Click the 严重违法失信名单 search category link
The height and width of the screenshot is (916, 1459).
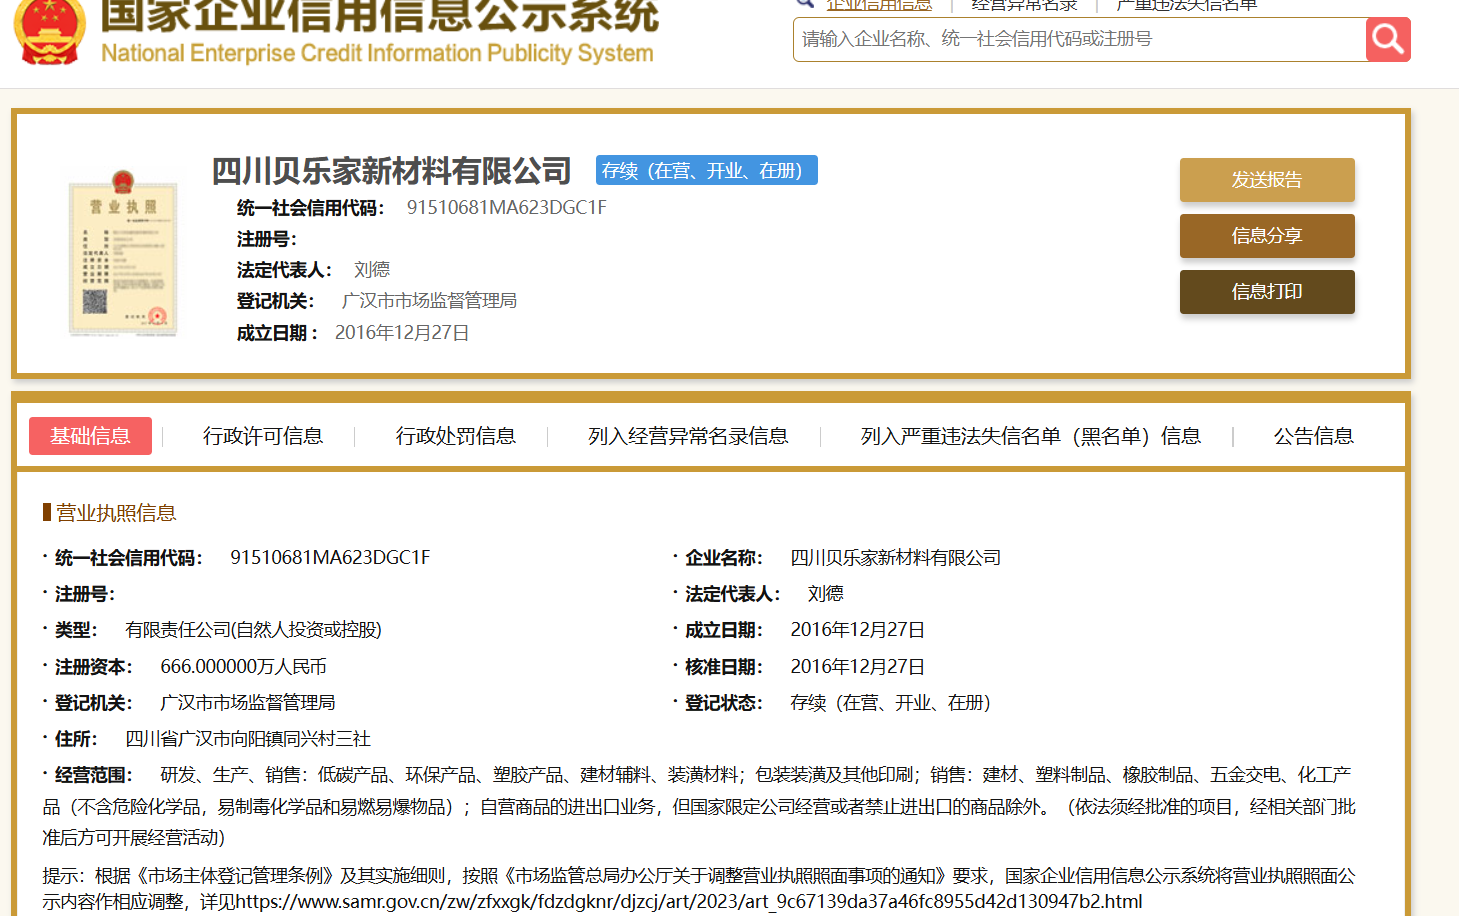coord(1187,5)
